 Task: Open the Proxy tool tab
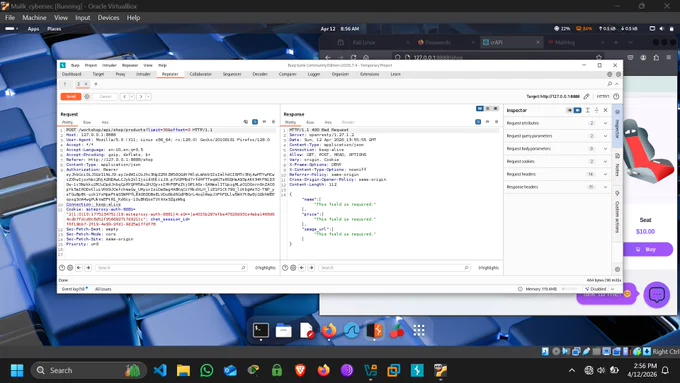point(120,74)
